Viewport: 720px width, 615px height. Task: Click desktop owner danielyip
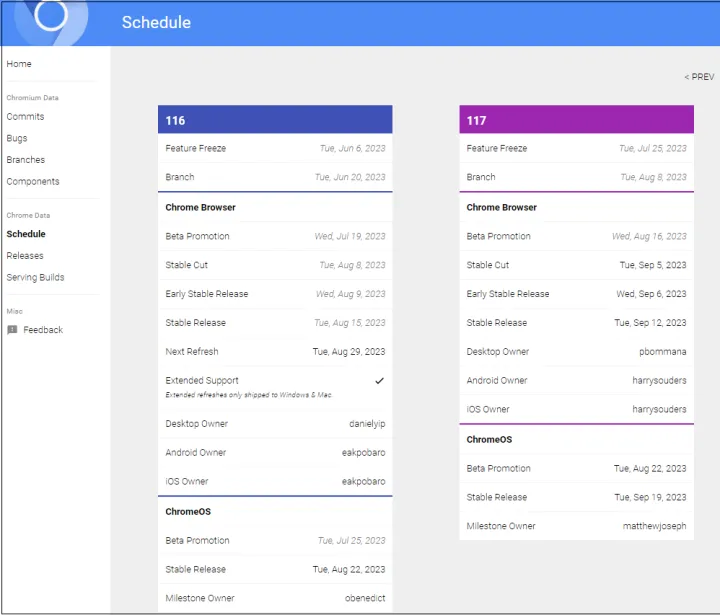[366, 424]
